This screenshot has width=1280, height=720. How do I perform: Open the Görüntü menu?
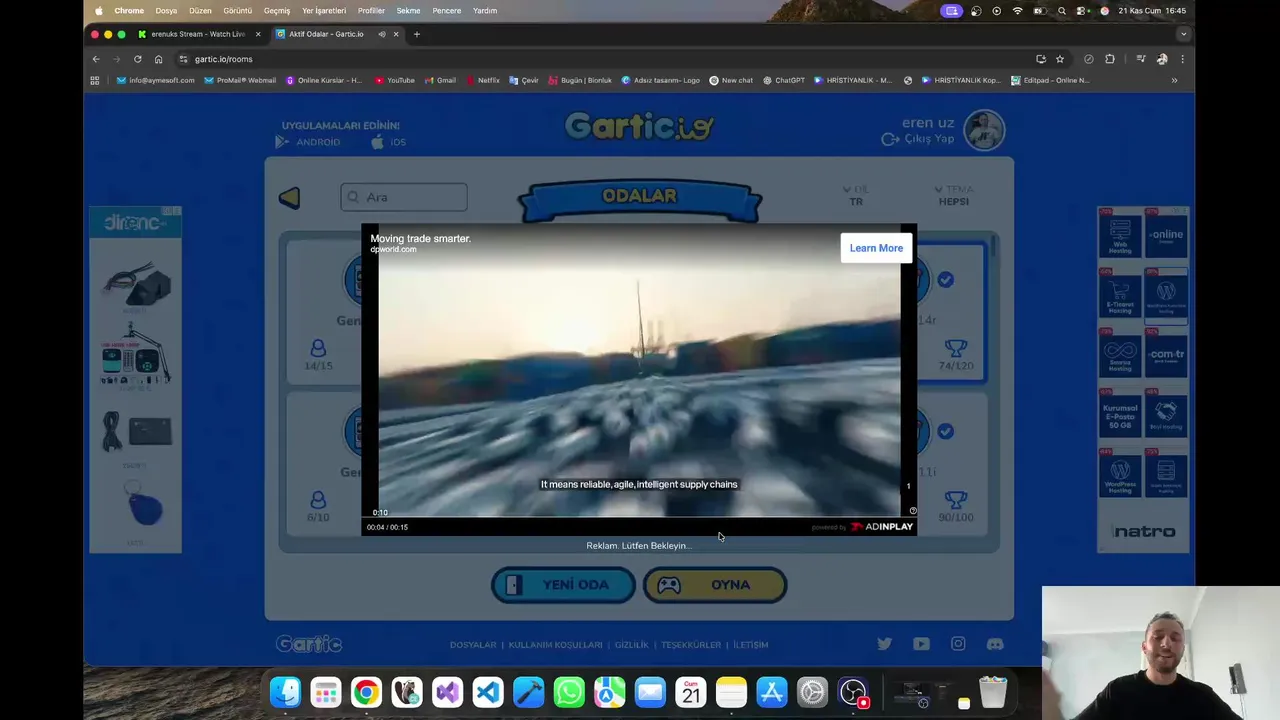pos(238,11)
